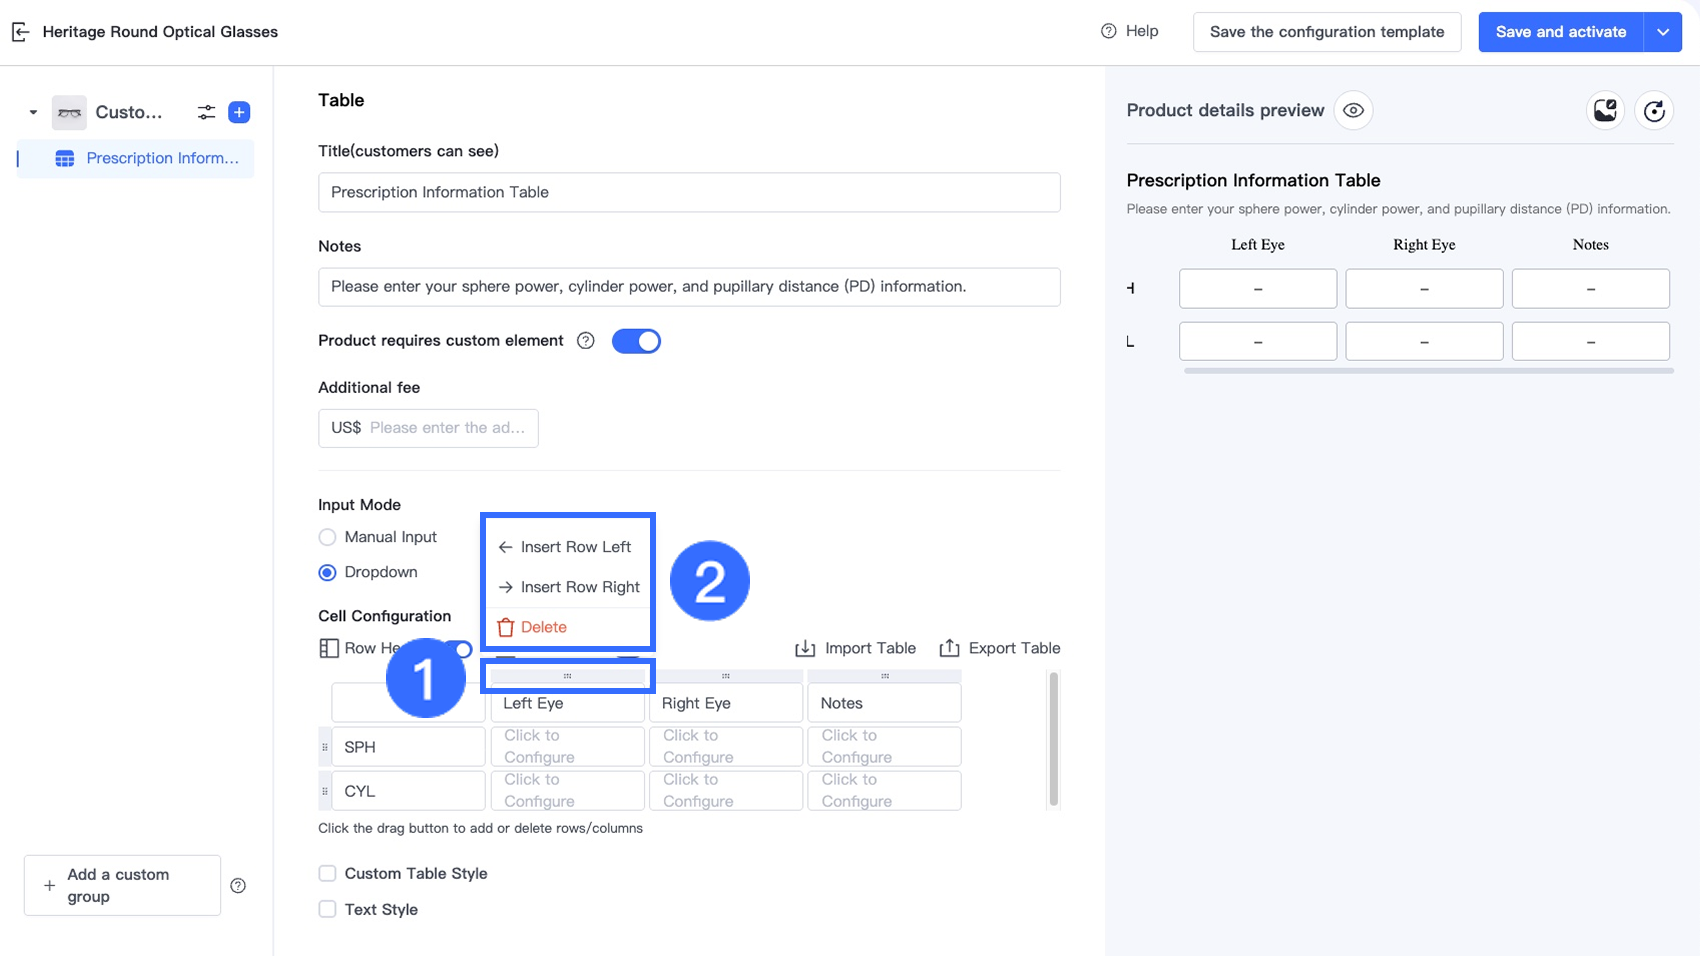Click the blue plus add icon in sidebar

[x=239, y=112]
